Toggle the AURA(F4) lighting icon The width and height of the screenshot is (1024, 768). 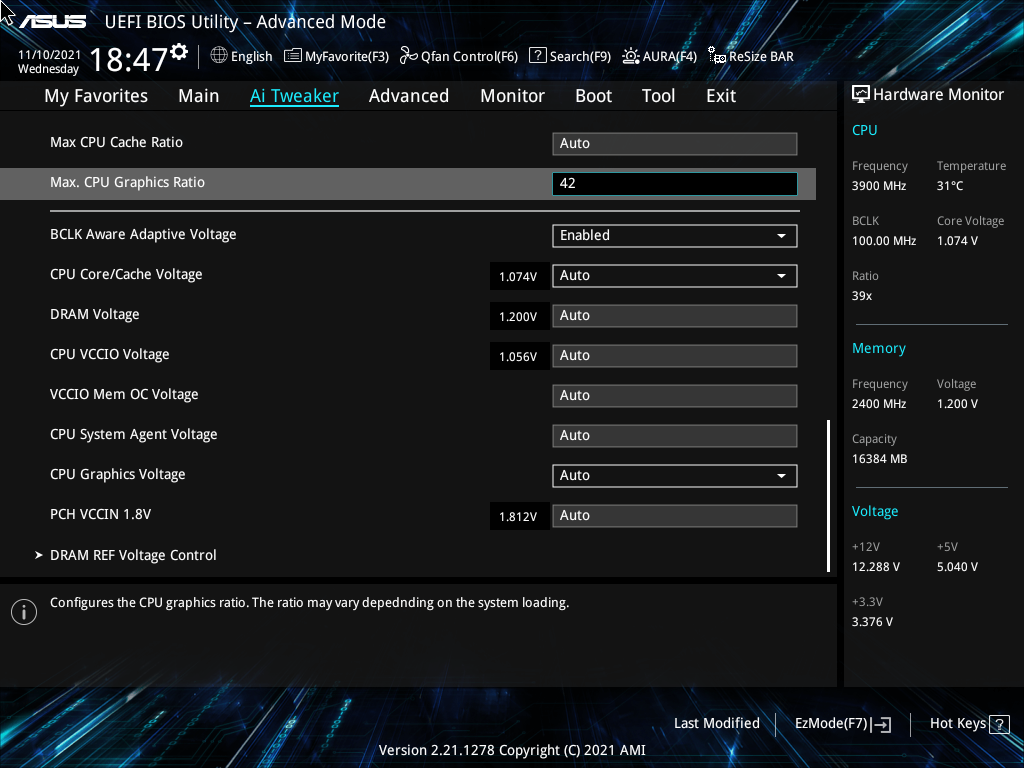(x=631, y=56)
